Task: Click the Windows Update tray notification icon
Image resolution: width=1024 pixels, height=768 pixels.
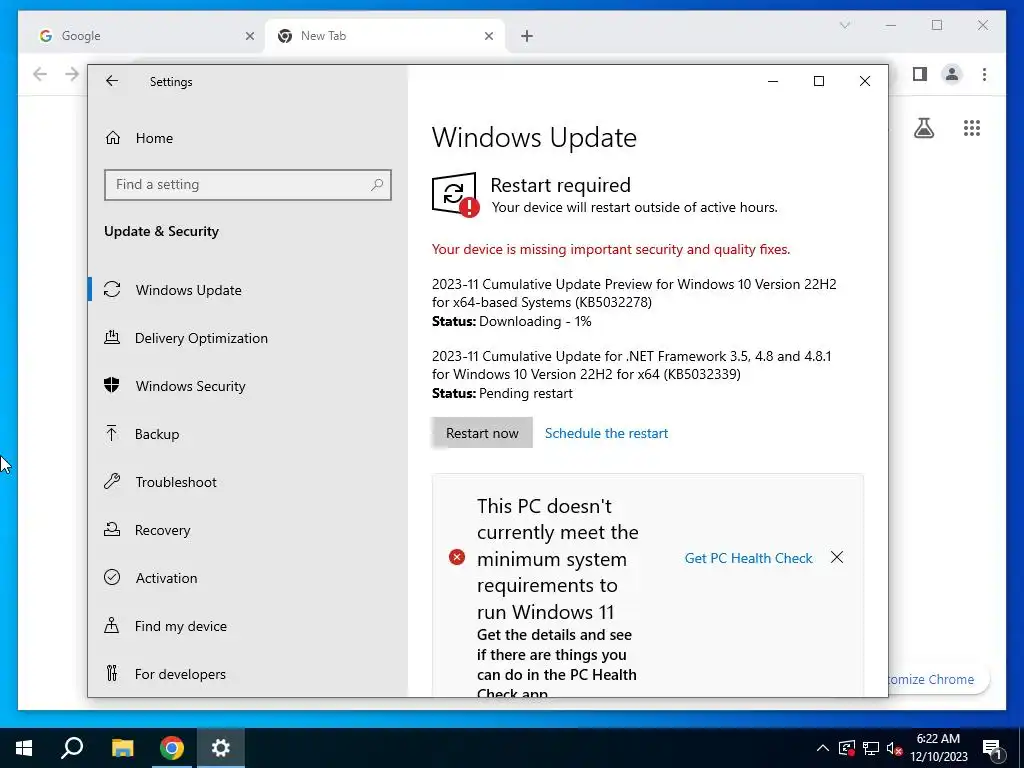Action: [x=846, y=748]
